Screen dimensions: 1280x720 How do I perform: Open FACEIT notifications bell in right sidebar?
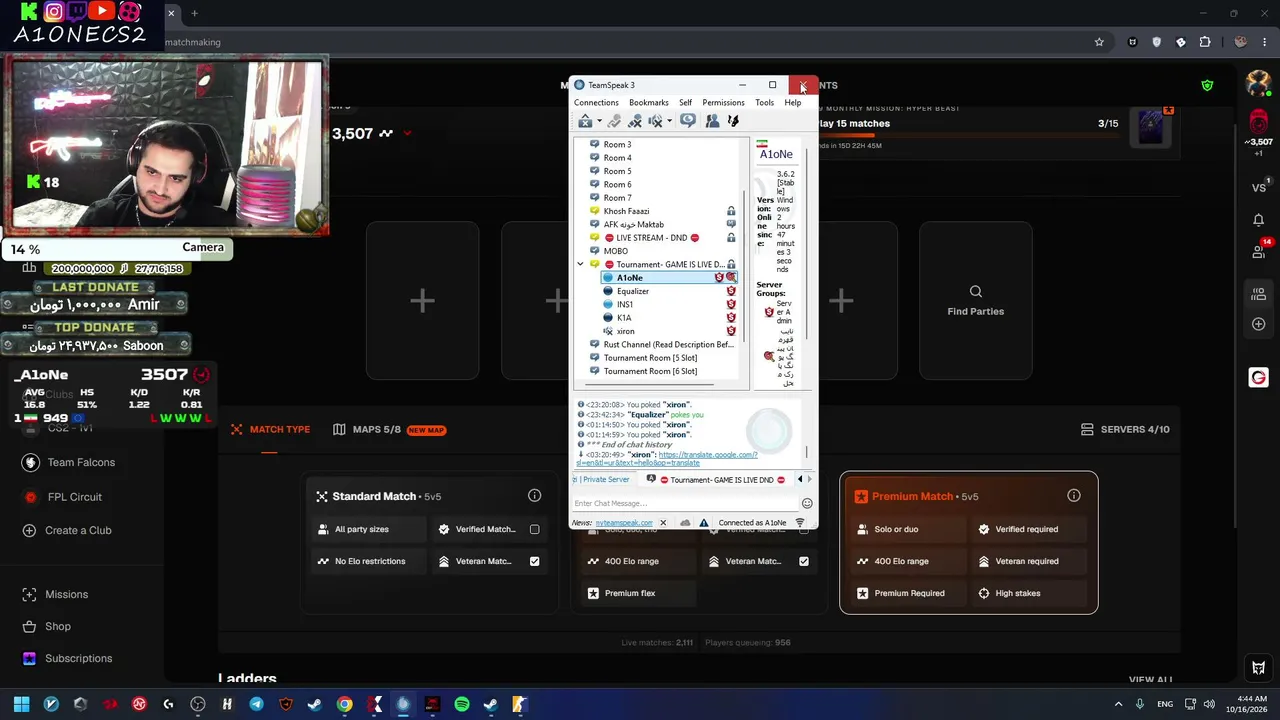1258,220
